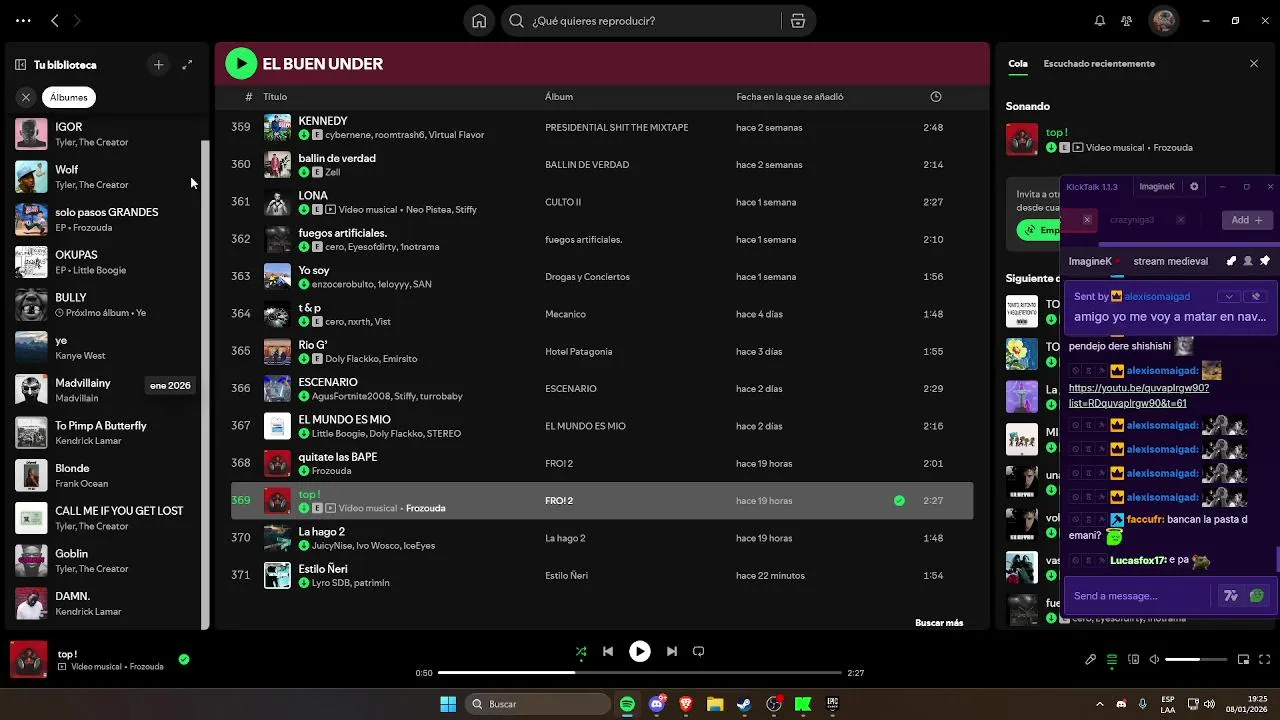Open the lyrics microphone icon
Screen dimensions: 1280x720
[x=1091, y=660]
